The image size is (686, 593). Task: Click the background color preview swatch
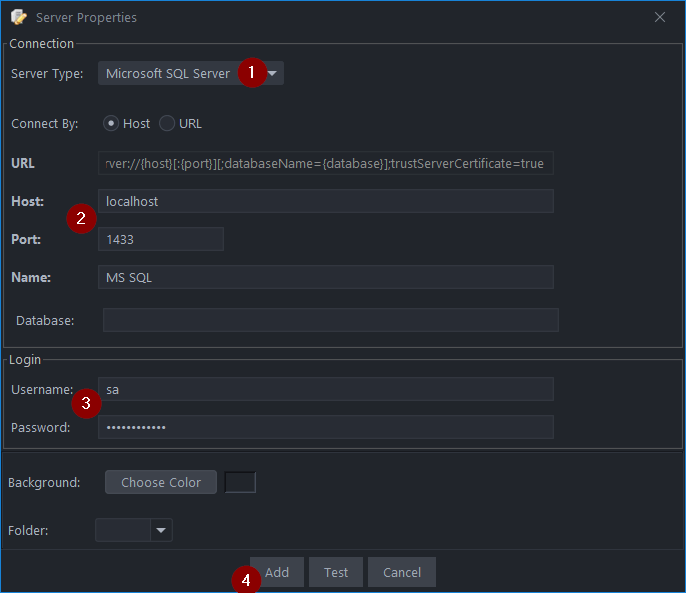click(240, 482)
